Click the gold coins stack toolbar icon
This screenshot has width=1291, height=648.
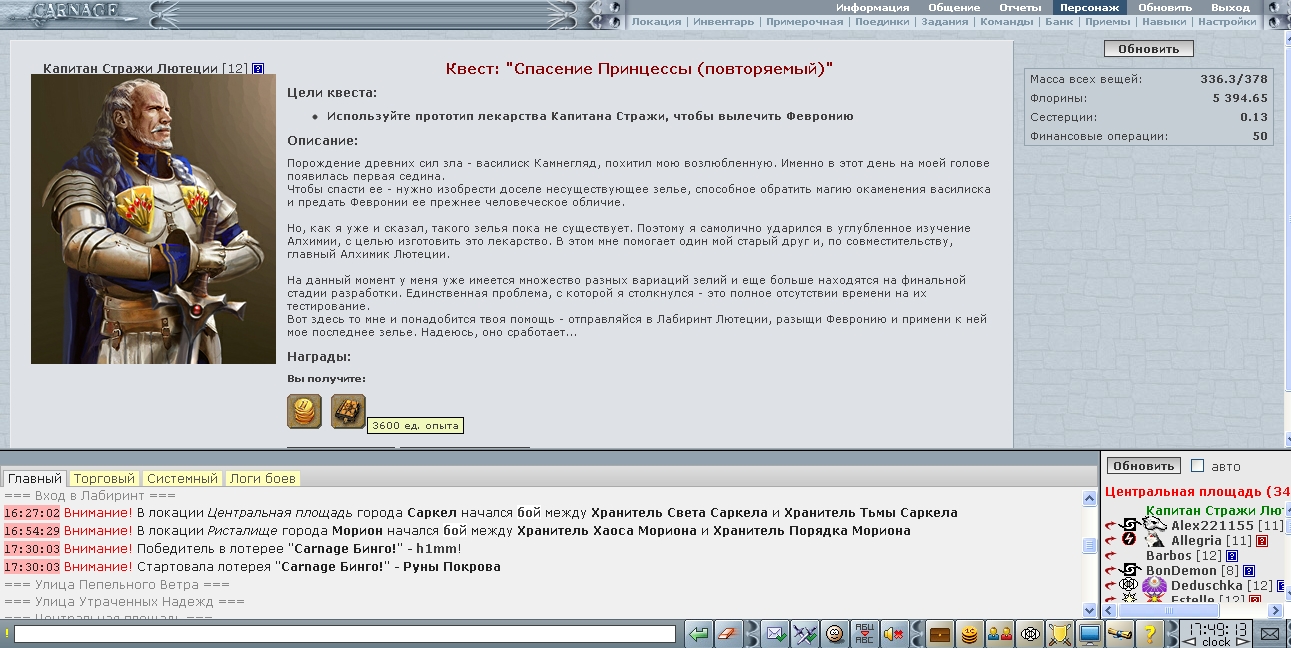[969, 633]
